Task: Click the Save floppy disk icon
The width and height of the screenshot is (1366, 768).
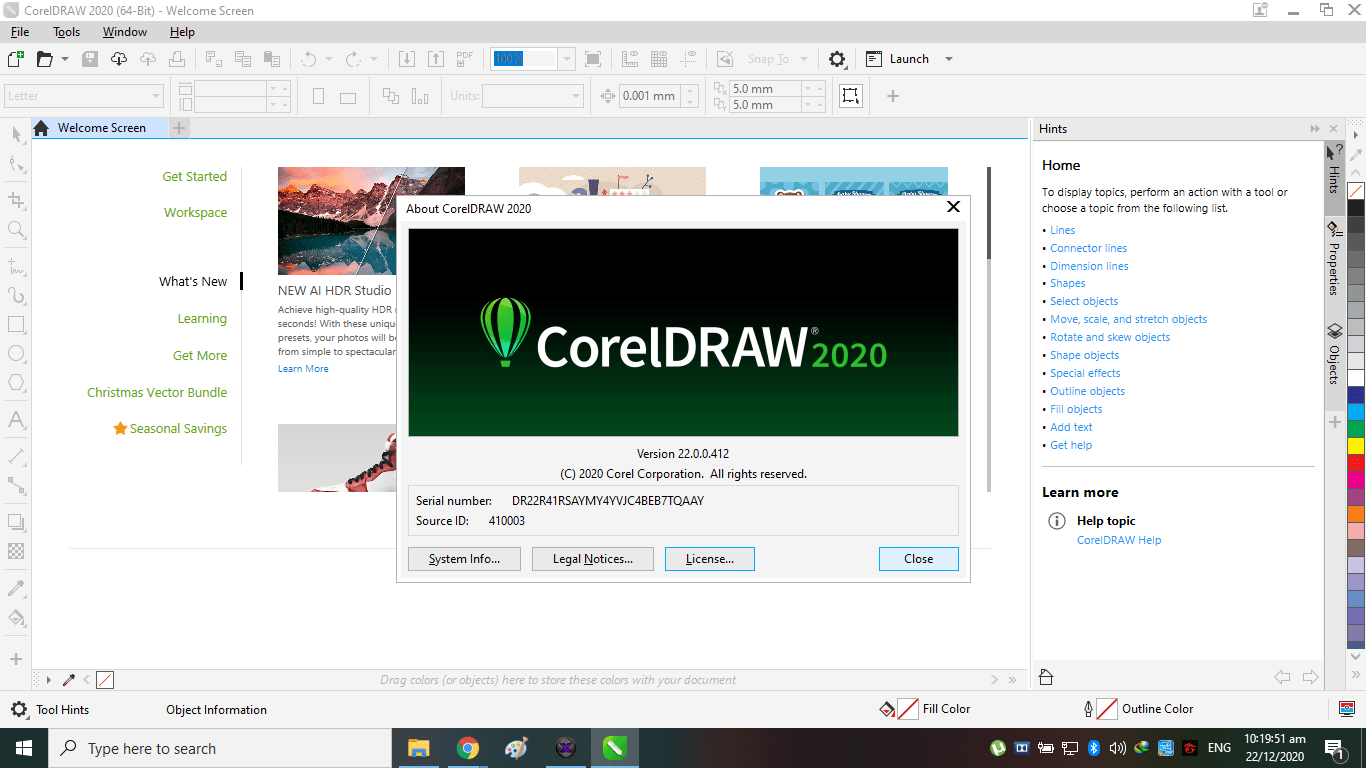Action: (x=90, y=59)
